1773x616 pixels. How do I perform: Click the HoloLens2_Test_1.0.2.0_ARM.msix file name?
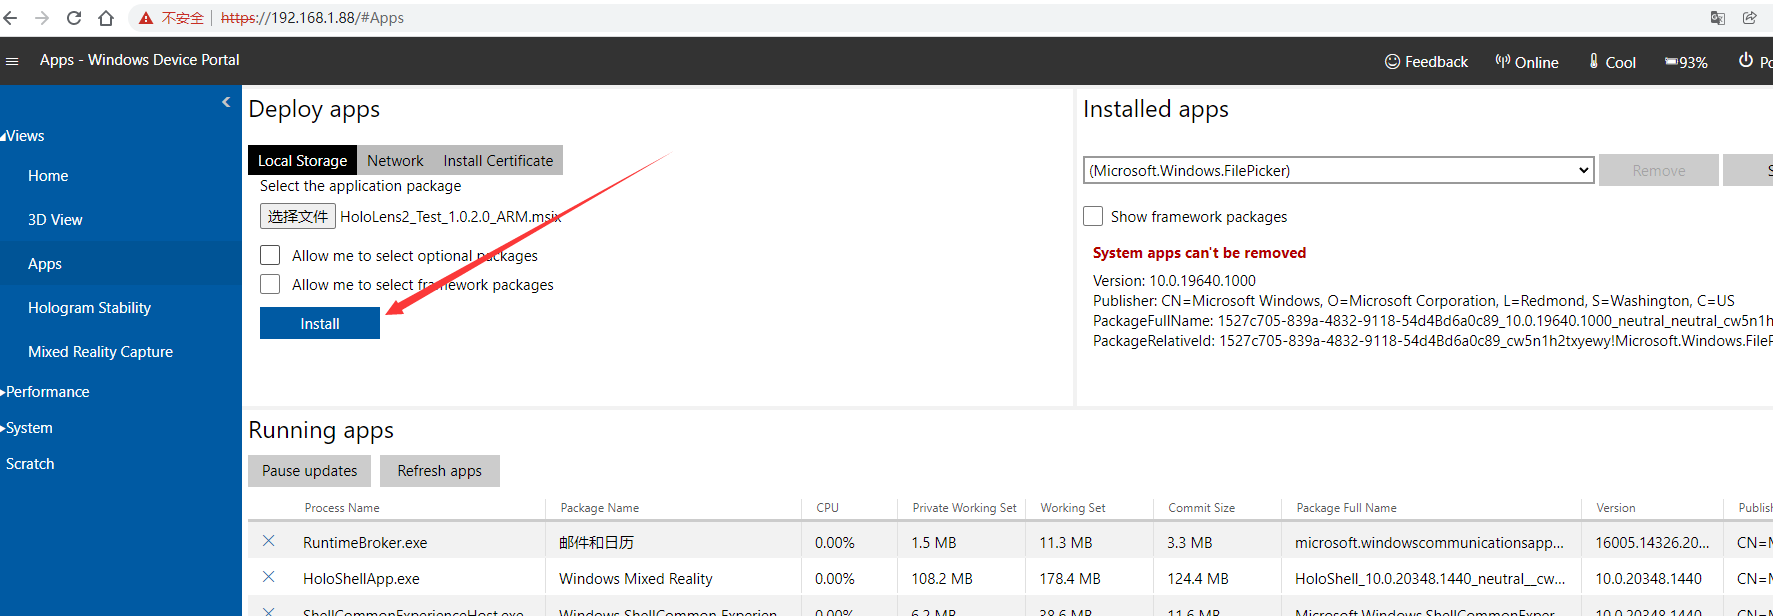[x=451, y=216]
